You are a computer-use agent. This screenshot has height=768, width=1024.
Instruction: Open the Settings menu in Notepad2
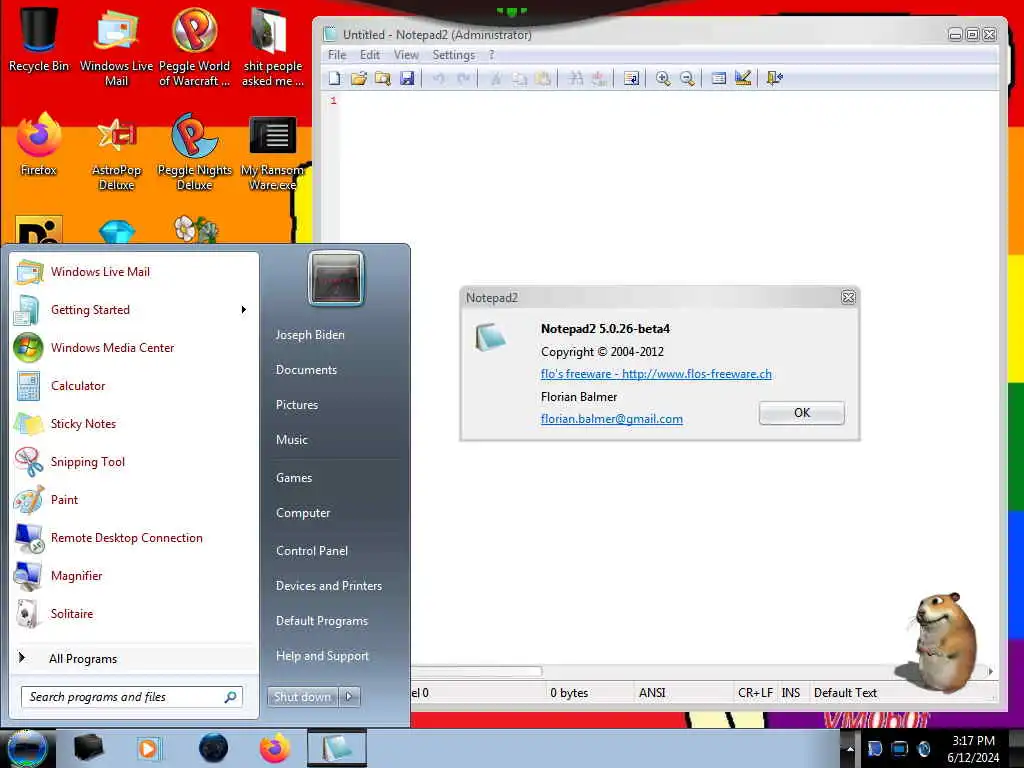(453, 55)
